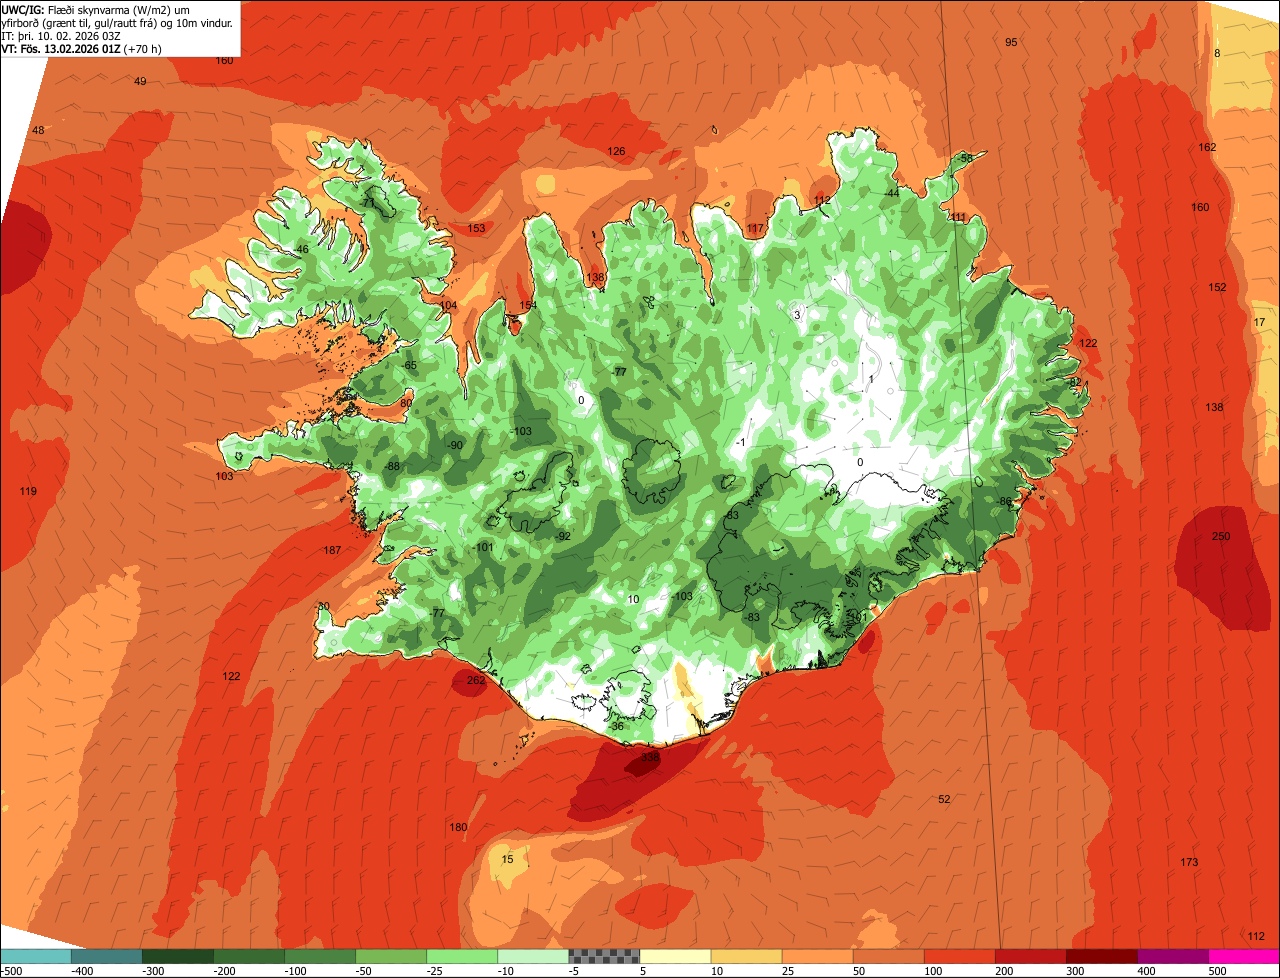Pick the dark red 300 to 400 legend swatch
This screenshot has width=1280, height=978.
click(1100, 955)
